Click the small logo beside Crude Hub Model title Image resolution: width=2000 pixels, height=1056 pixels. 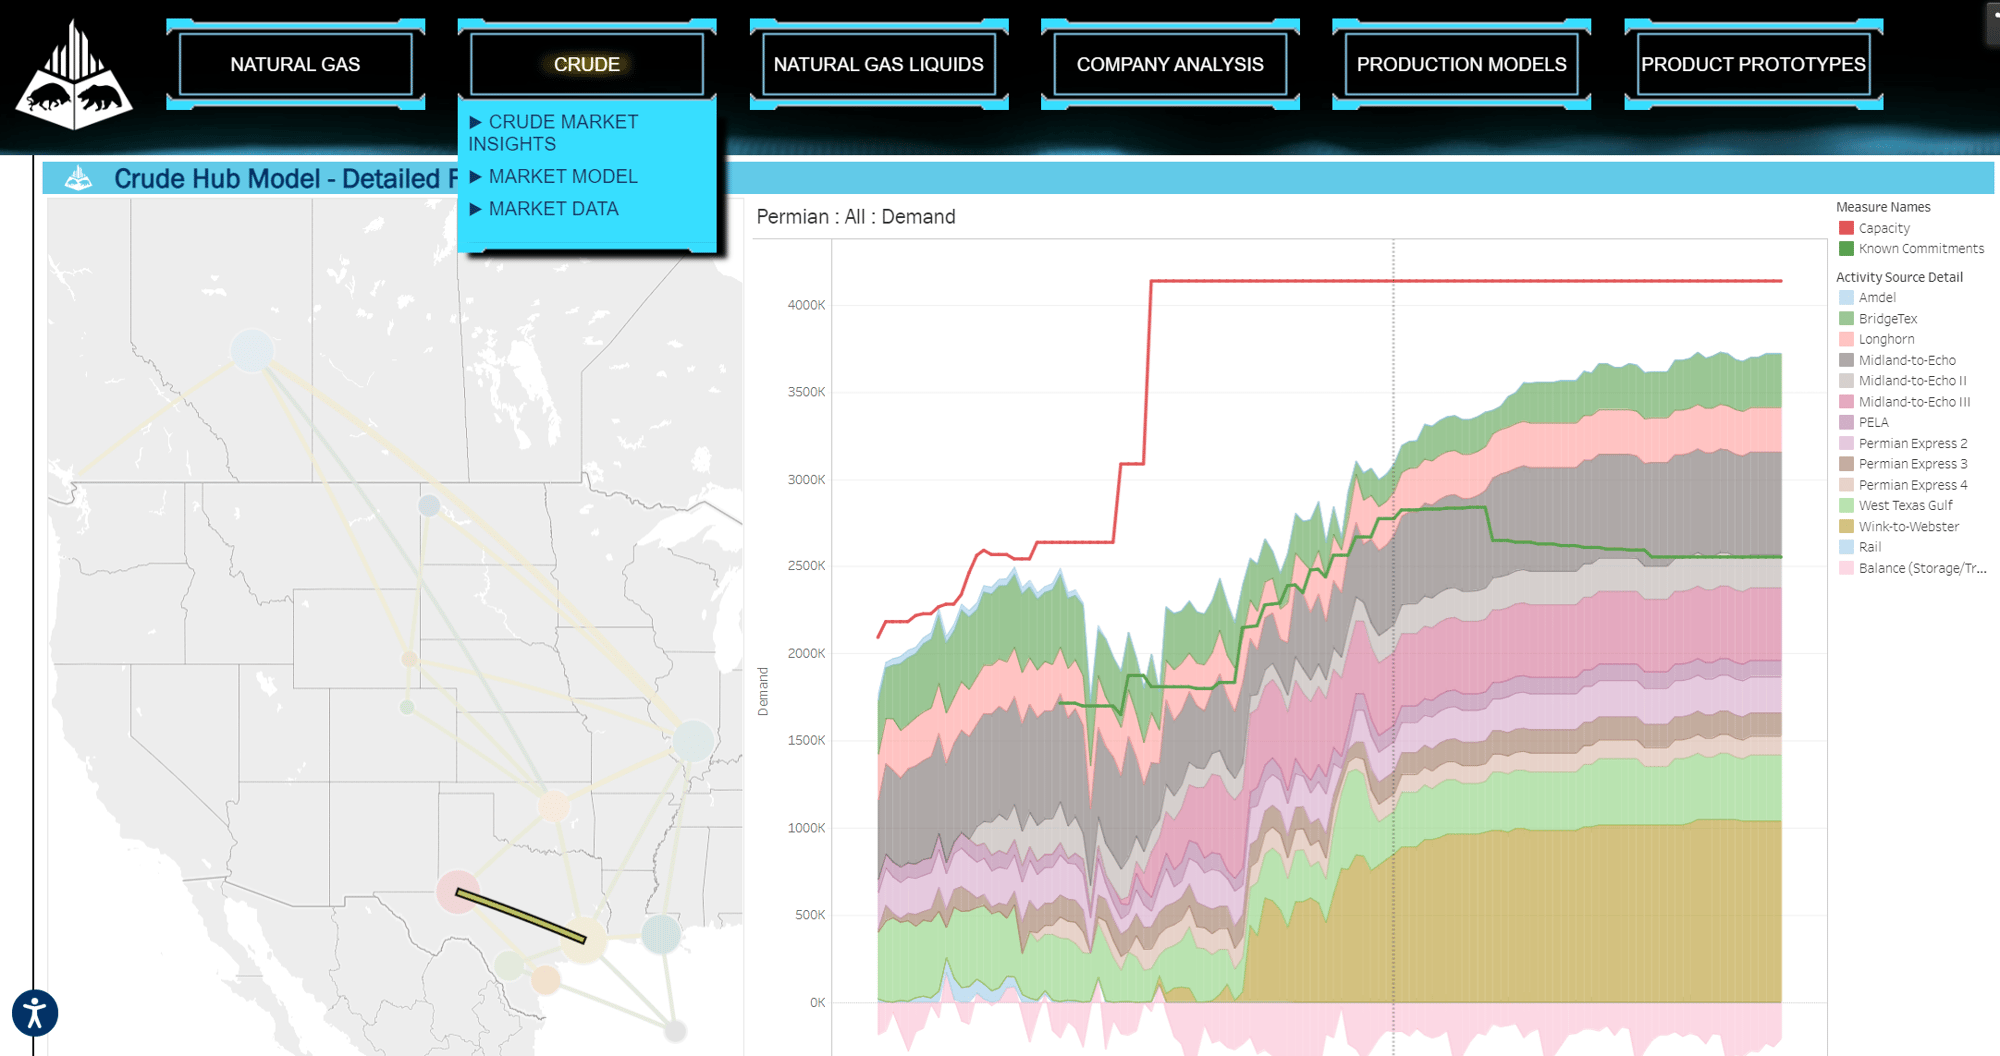pos(78,179)
